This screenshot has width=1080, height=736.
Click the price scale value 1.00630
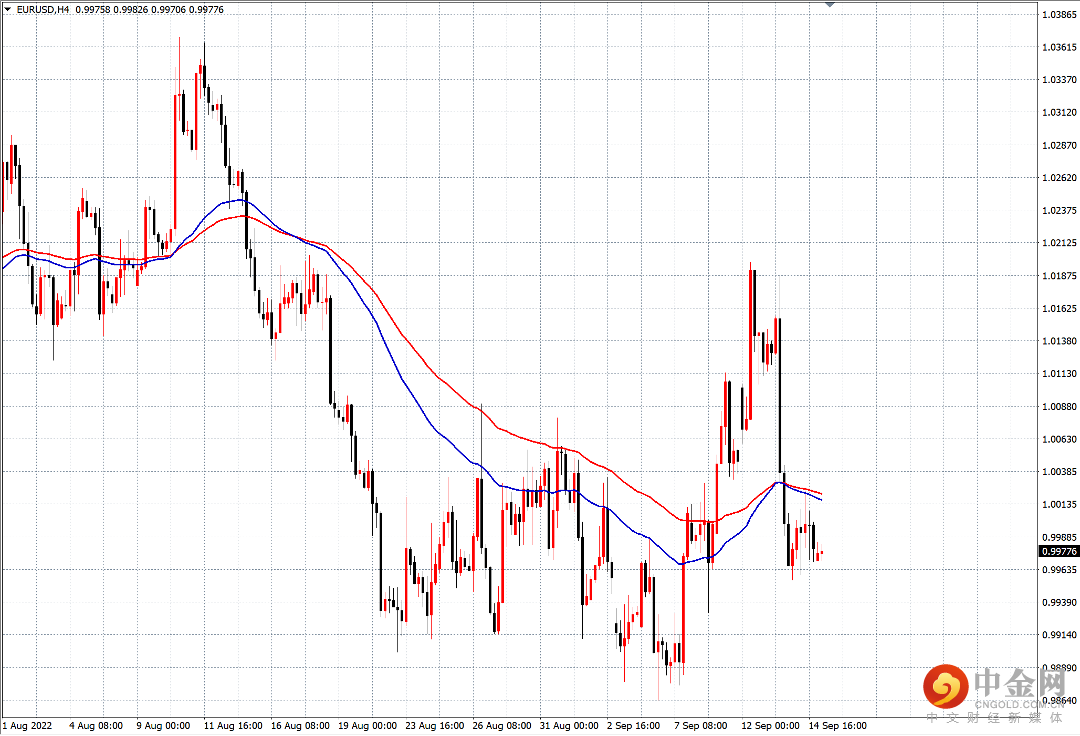1059,439
